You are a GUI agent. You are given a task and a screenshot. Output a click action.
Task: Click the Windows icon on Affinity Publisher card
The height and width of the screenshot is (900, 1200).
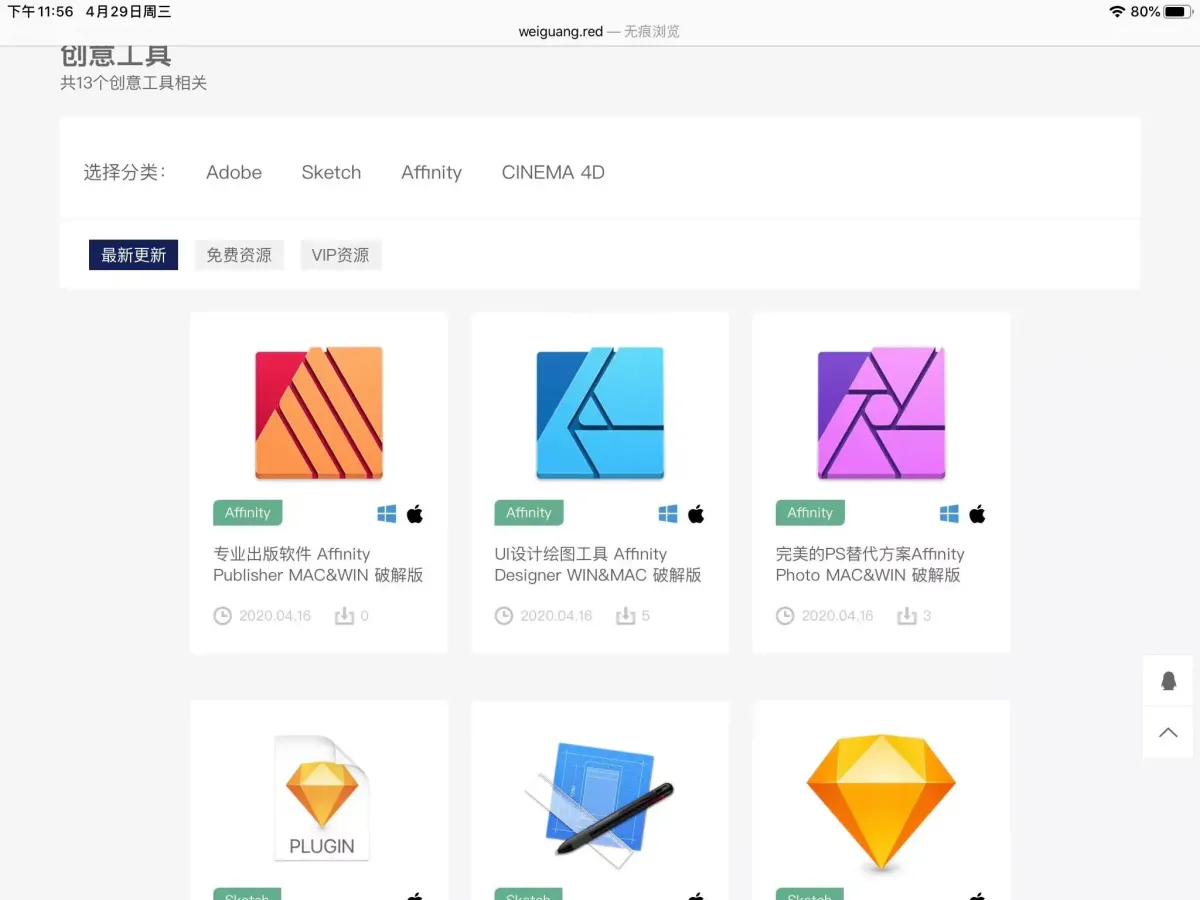click(387, 514)
